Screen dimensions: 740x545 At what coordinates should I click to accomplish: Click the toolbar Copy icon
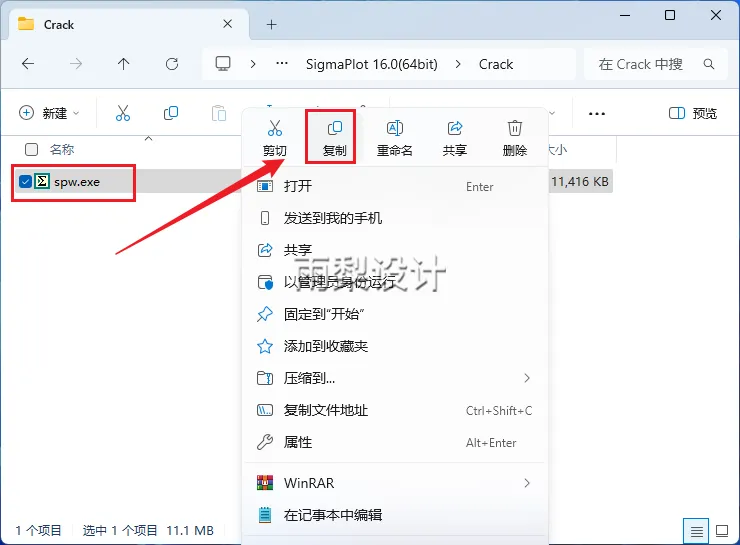(171, 113)
